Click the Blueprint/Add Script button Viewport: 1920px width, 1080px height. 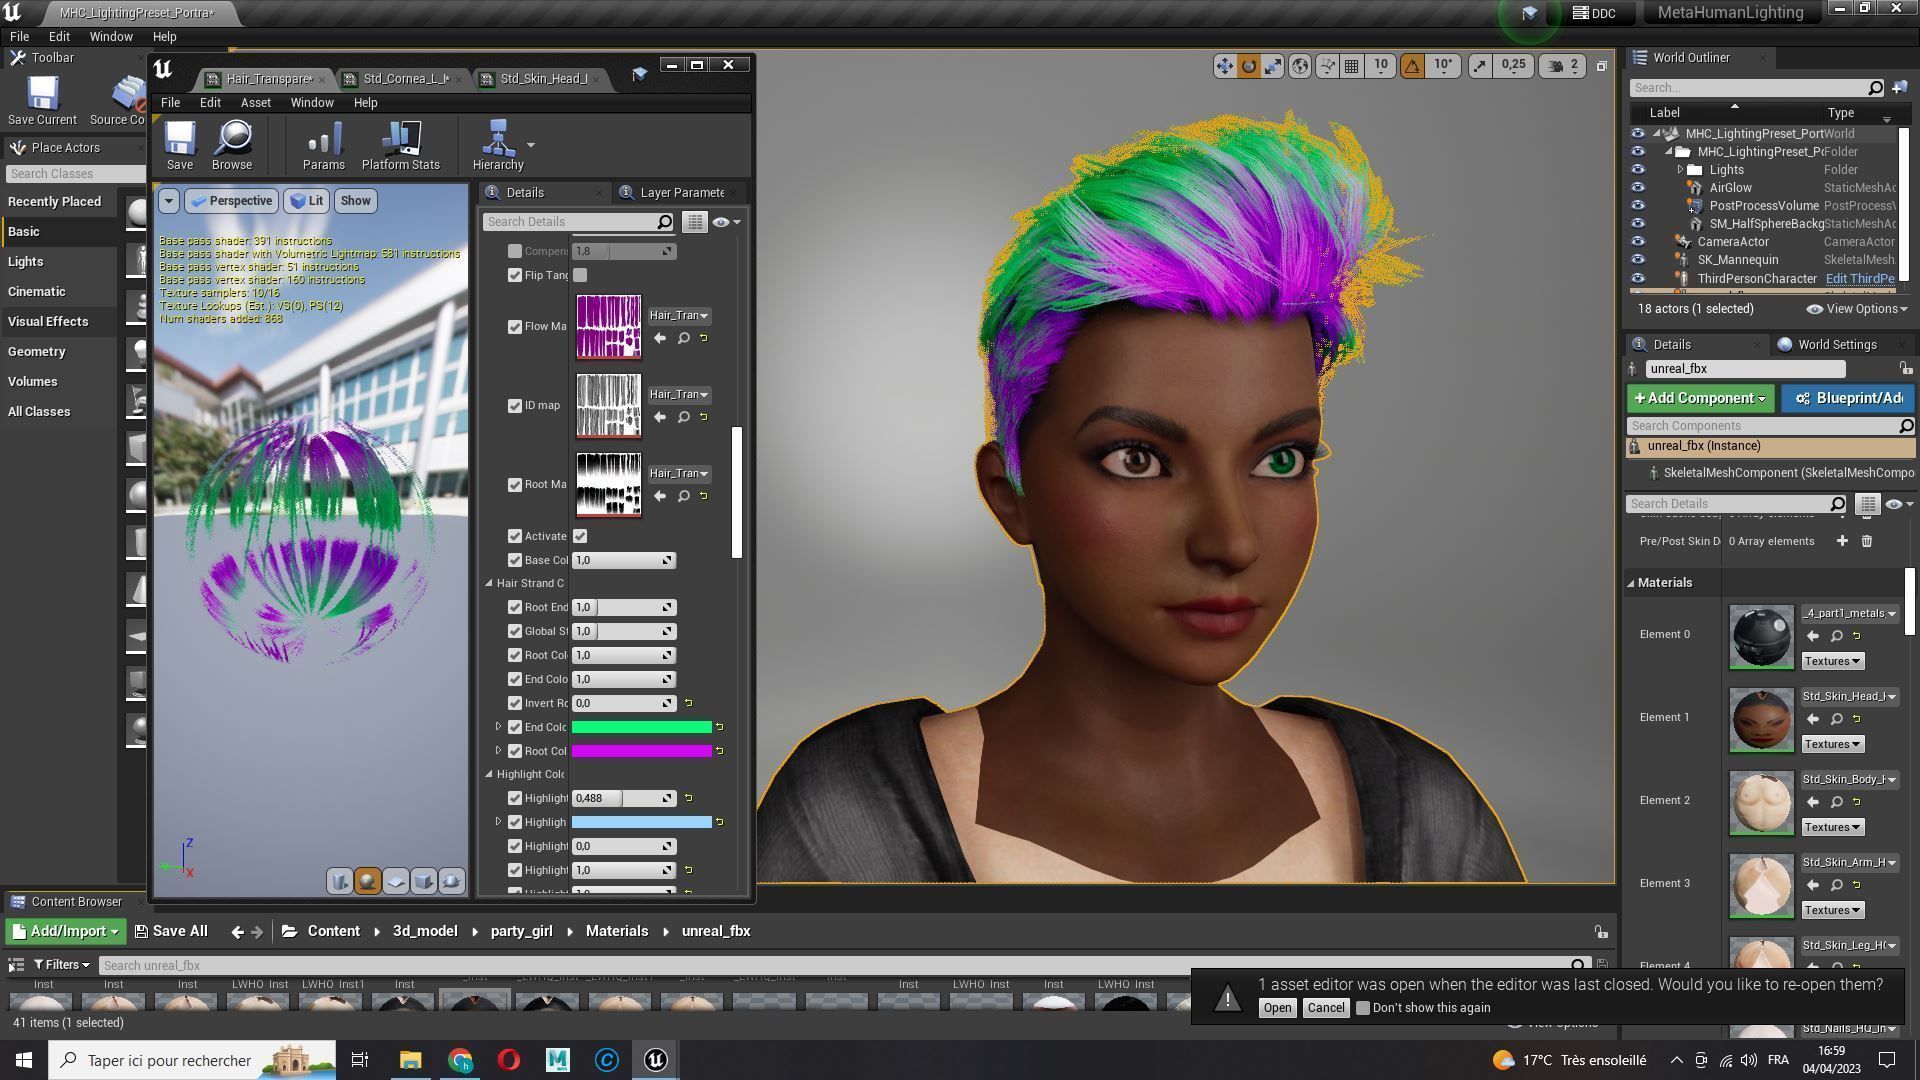(x=1848, y=398)
